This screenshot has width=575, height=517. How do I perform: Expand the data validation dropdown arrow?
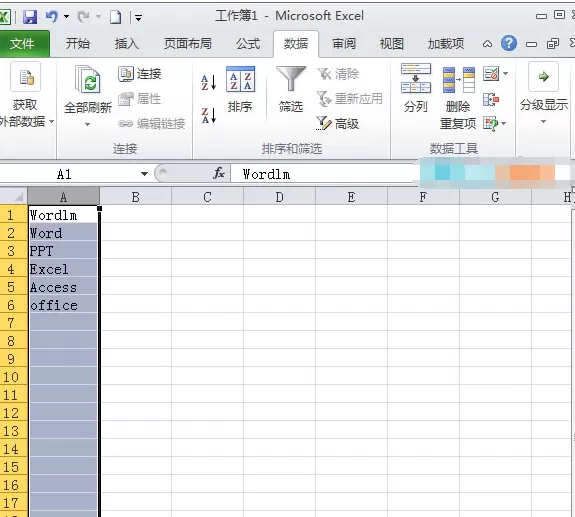point(506,74)
